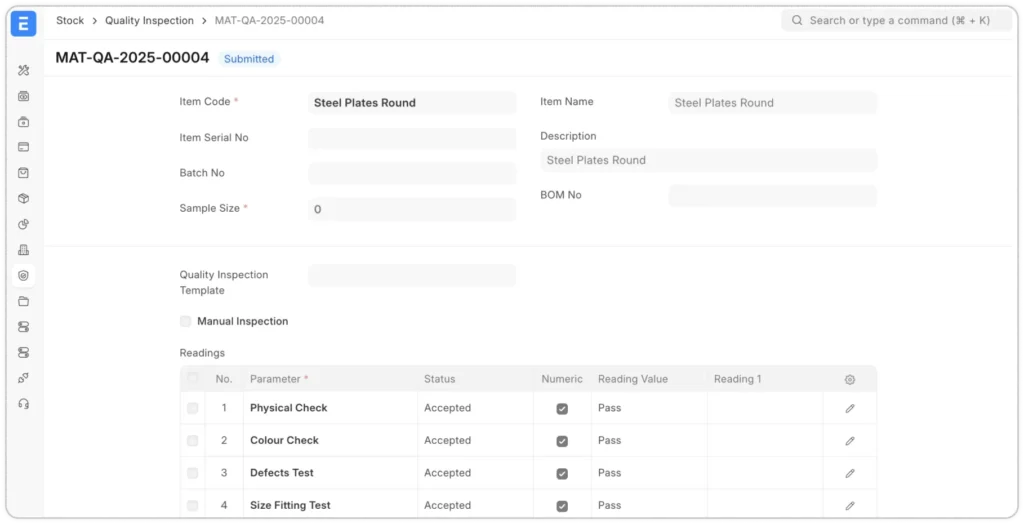1024x524 pixels.
Task: Edit the Physical Check row with pencil
Action: coord(849,408)
